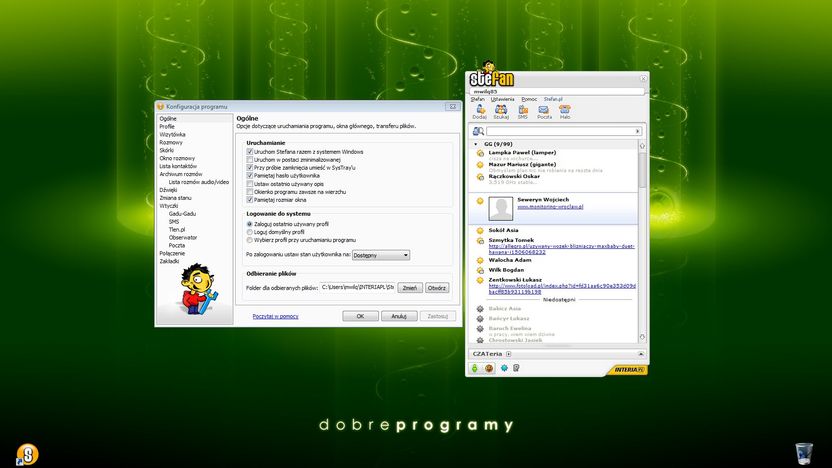Viewport: 832px width, 468px height.
Task: Click arrow at right of contact search field
Action: point(638,131)
